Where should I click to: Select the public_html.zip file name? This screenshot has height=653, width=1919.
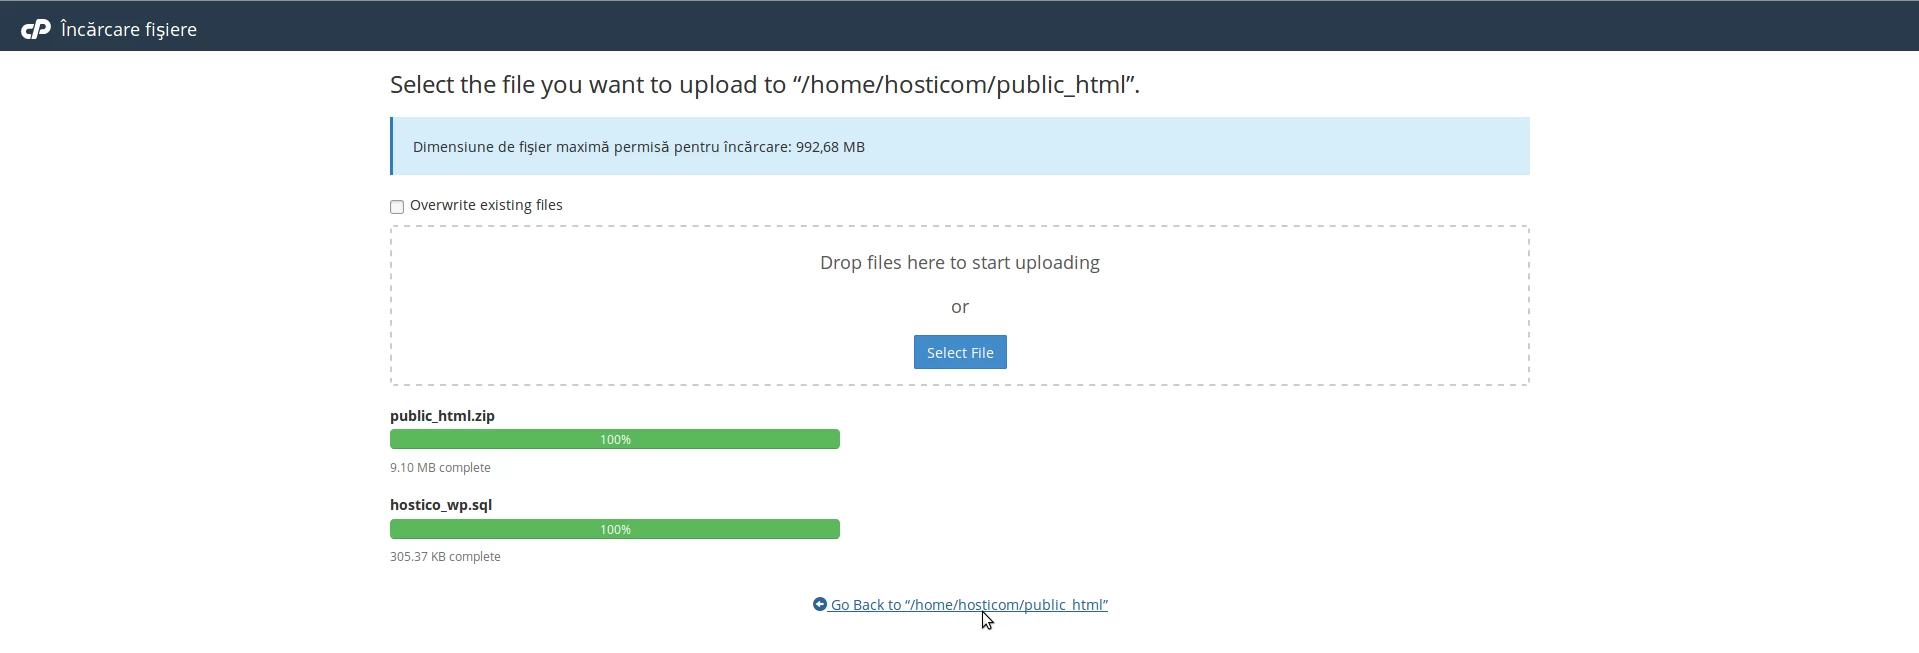coord(442,416)
